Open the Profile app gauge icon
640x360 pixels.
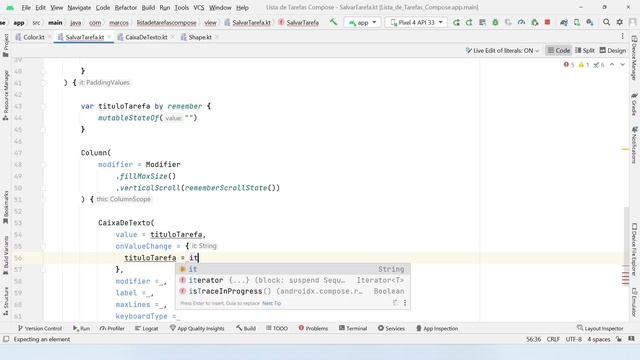521,22
